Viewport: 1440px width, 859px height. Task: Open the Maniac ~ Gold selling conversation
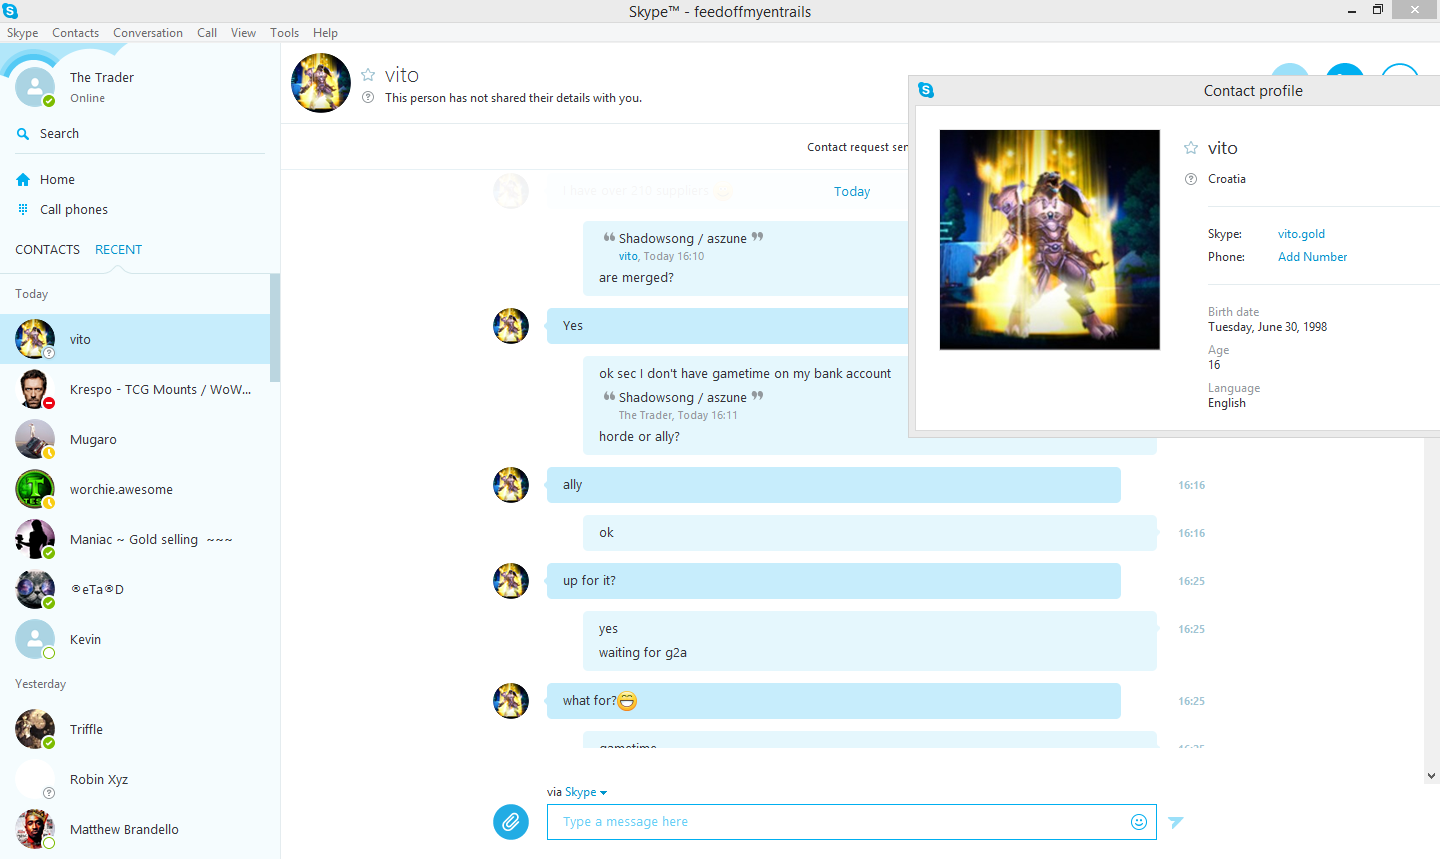(135, 540)
